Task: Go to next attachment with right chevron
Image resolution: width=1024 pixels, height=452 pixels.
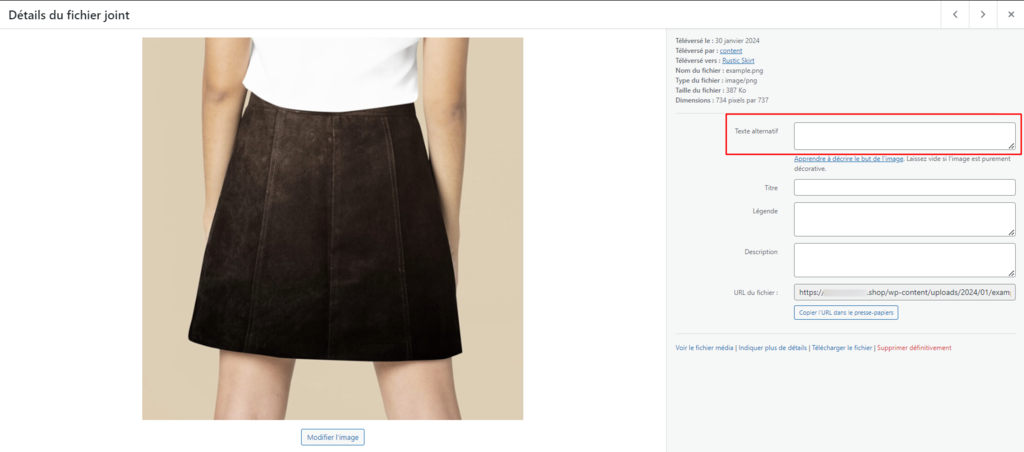Action: point(982,14)
